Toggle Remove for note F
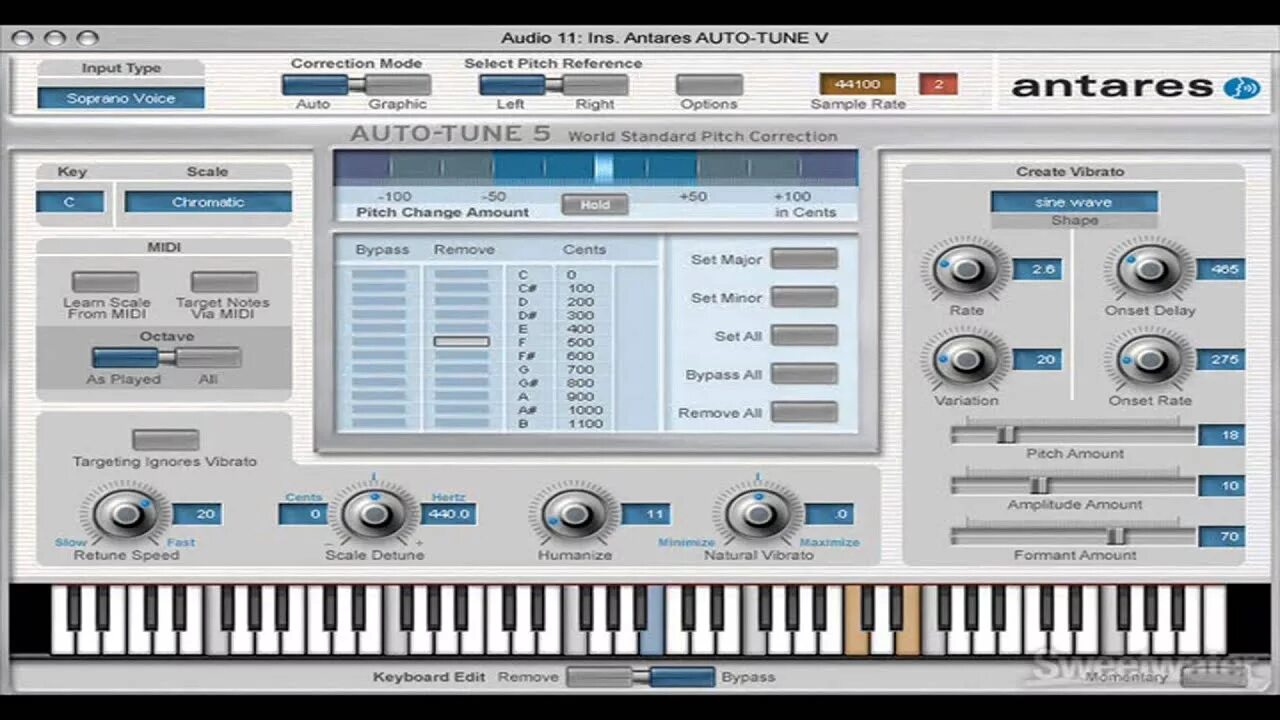 [x=461, y=342]
